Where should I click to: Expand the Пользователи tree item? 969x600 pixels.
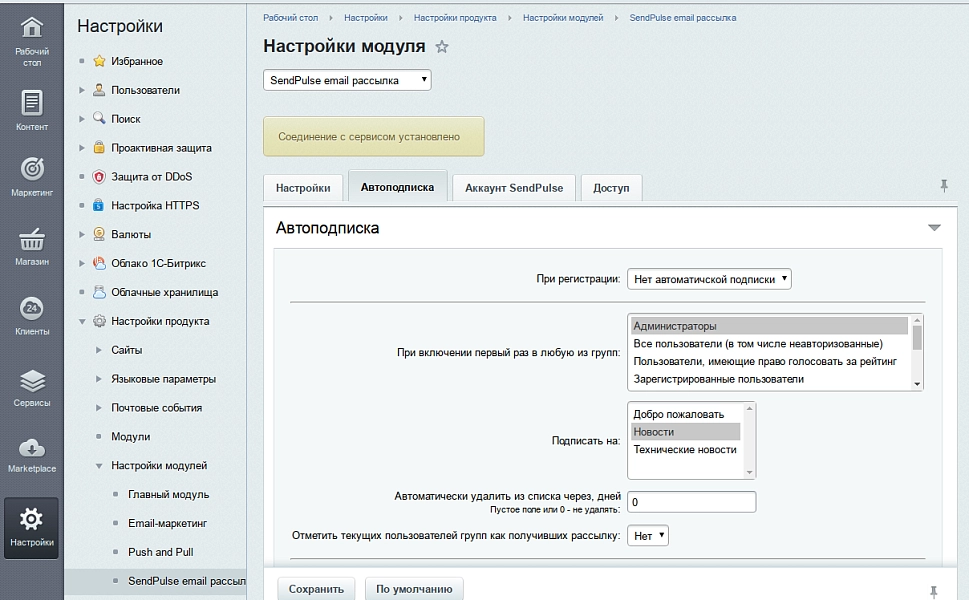pyautogui.click(x=82, y=90)
